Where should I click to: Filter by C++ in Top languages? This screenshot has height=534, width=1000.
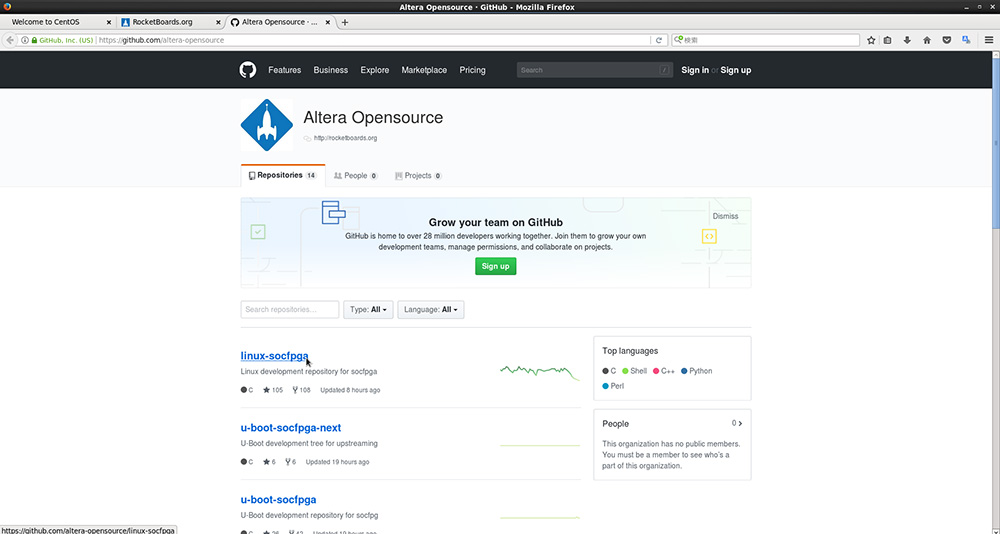tap(663, 371)
